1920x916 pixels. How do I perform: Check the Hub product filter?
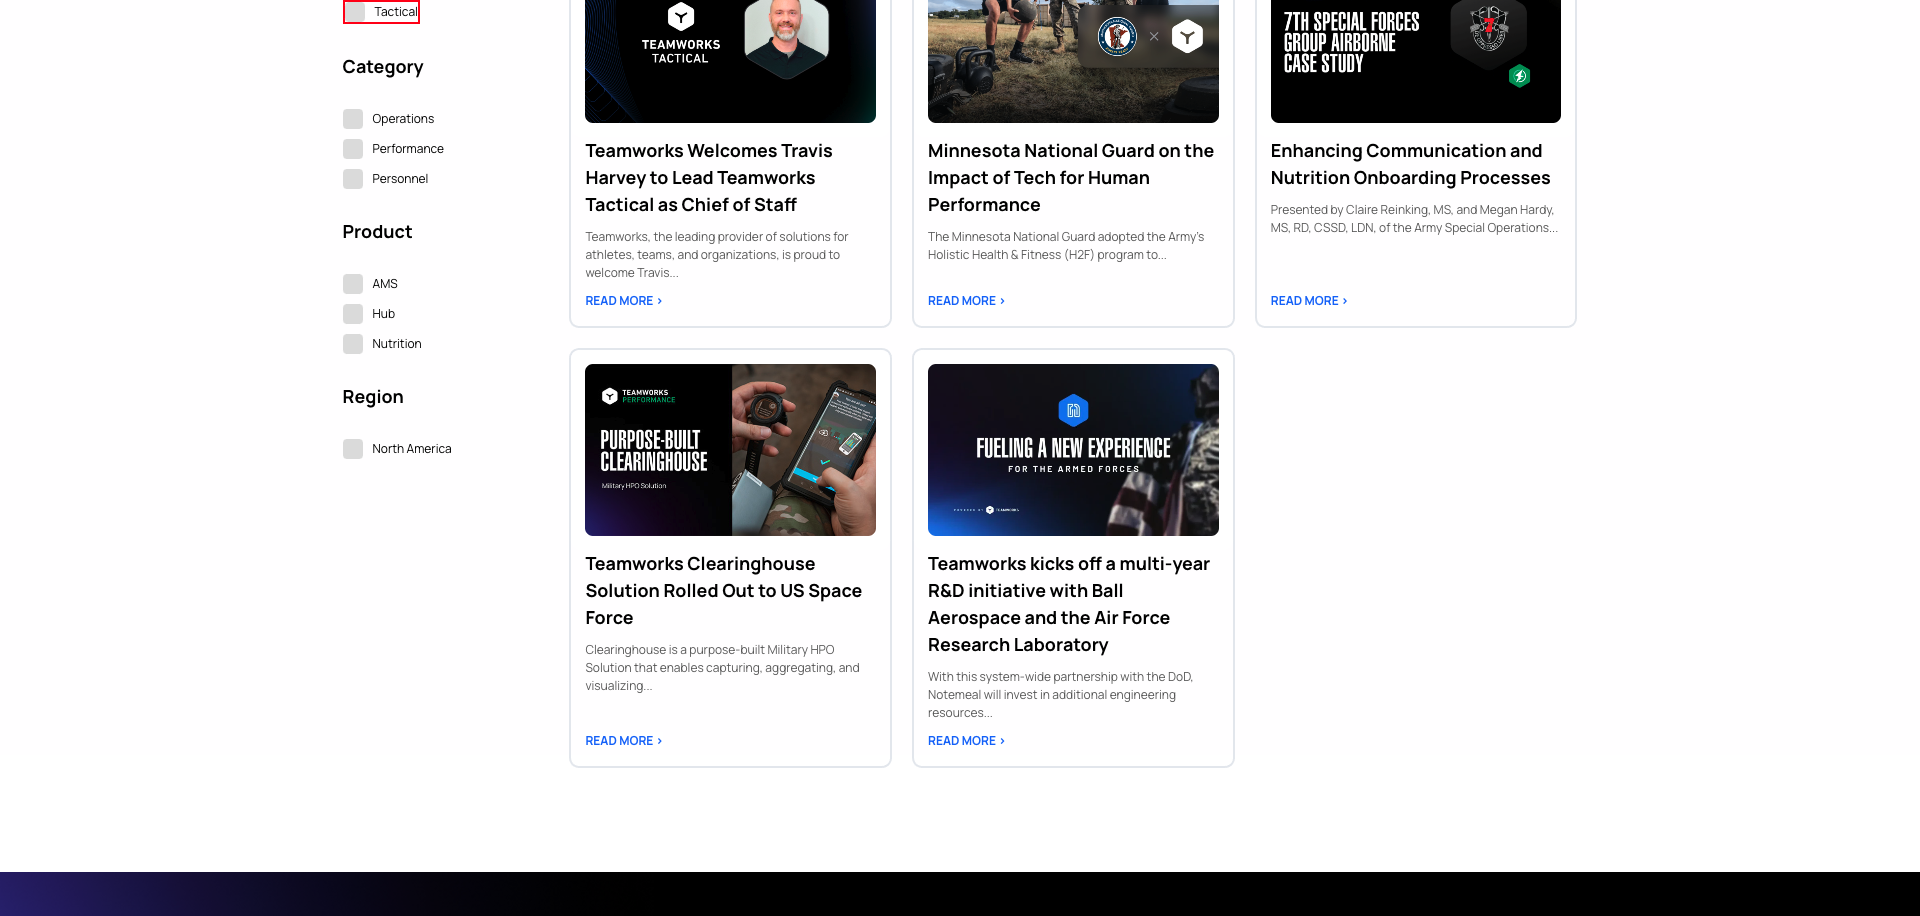(353, 313)
